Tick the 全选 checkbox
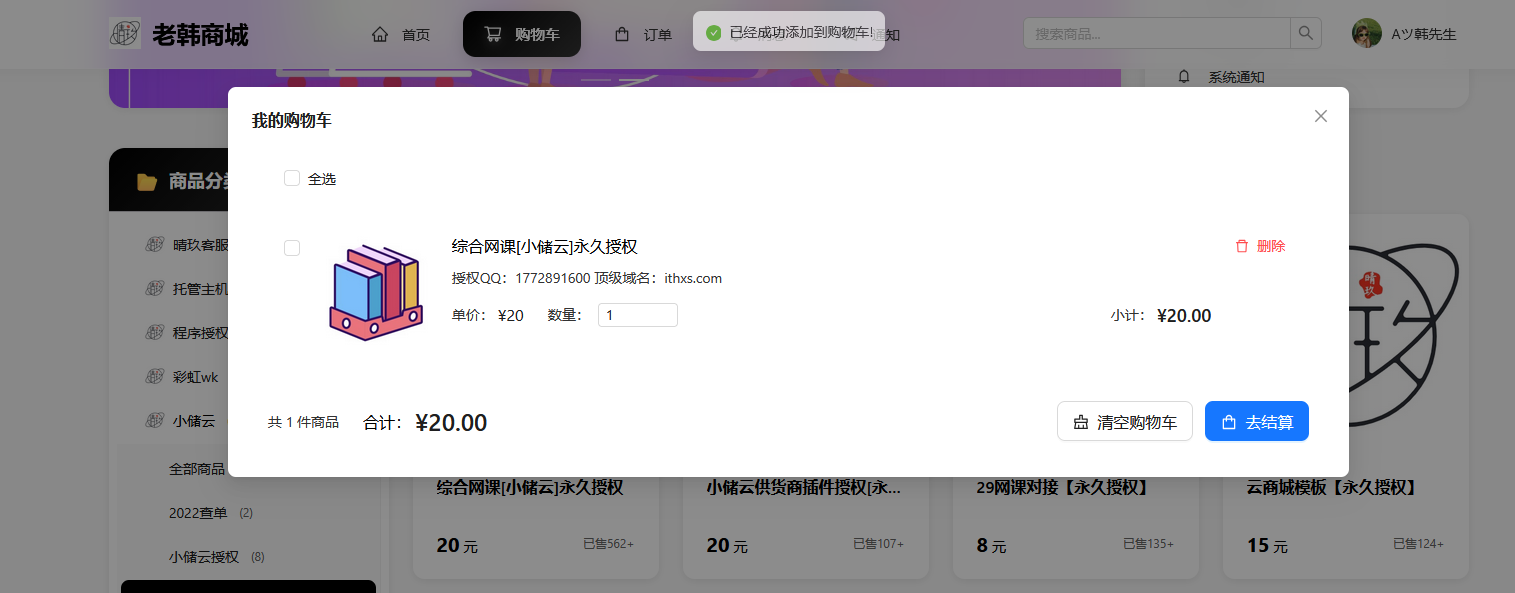 [292, 178]
